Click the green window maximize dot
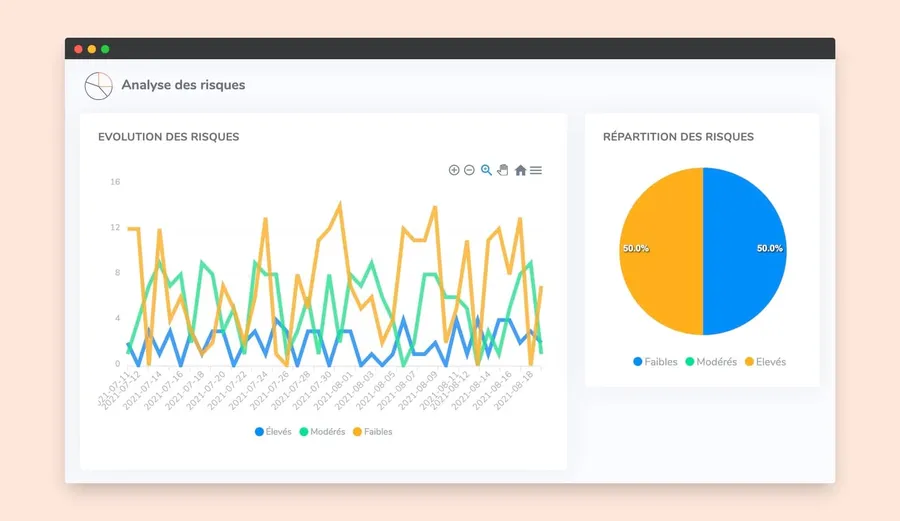900x521 pixels. [105, 49]
